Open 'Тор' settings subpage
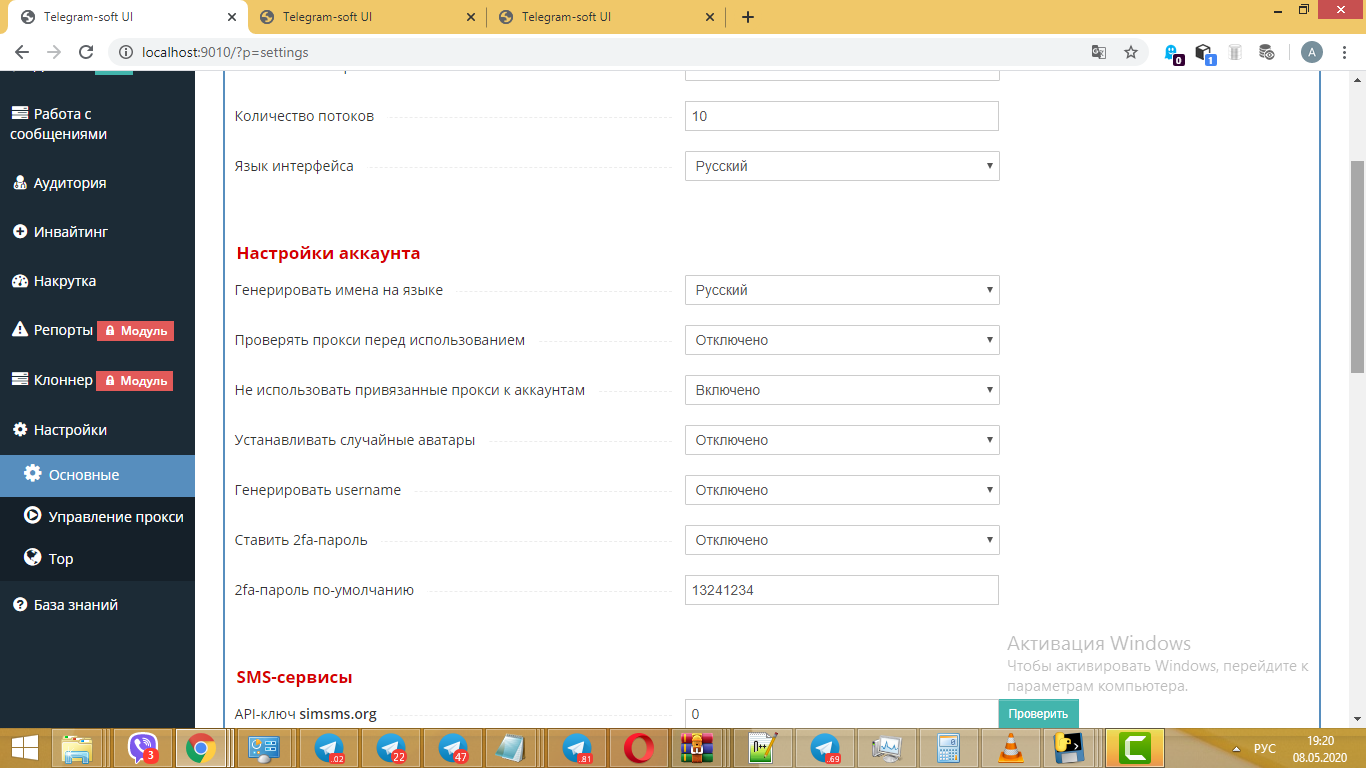1366x768 pixels. click(97, 559)
